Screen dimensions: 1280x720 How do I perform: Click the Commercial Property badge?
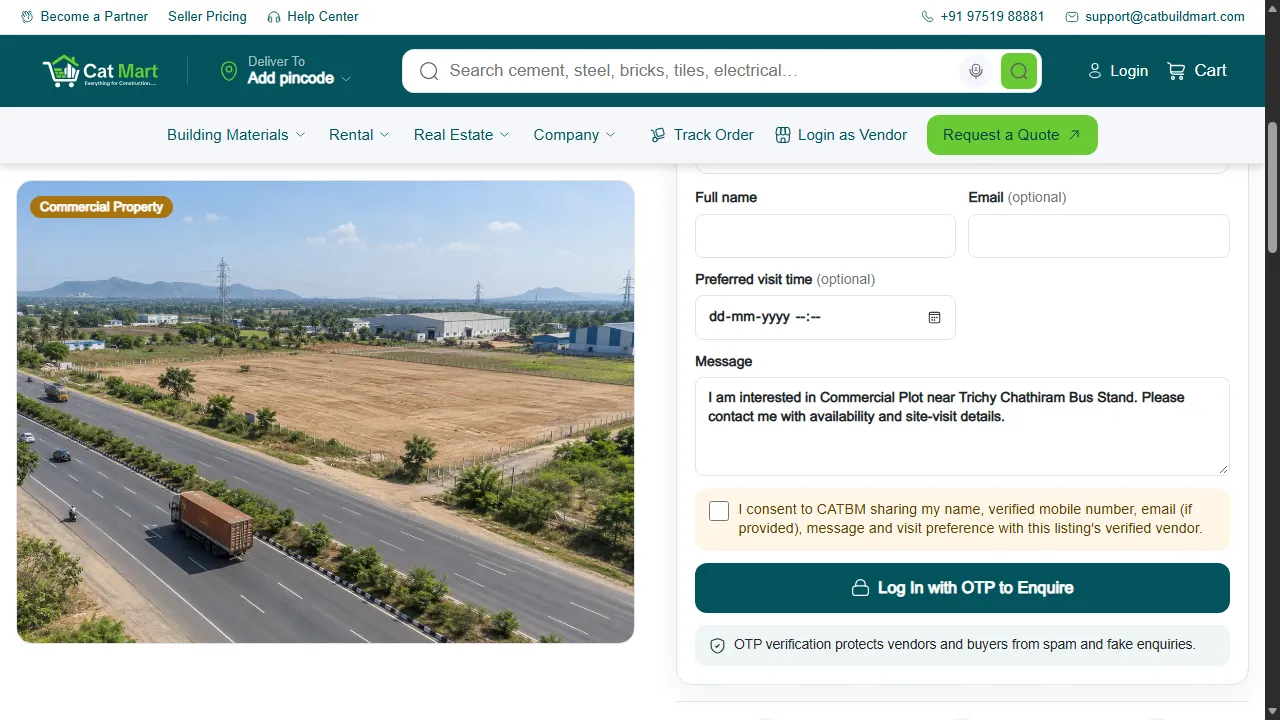[101, 207]
